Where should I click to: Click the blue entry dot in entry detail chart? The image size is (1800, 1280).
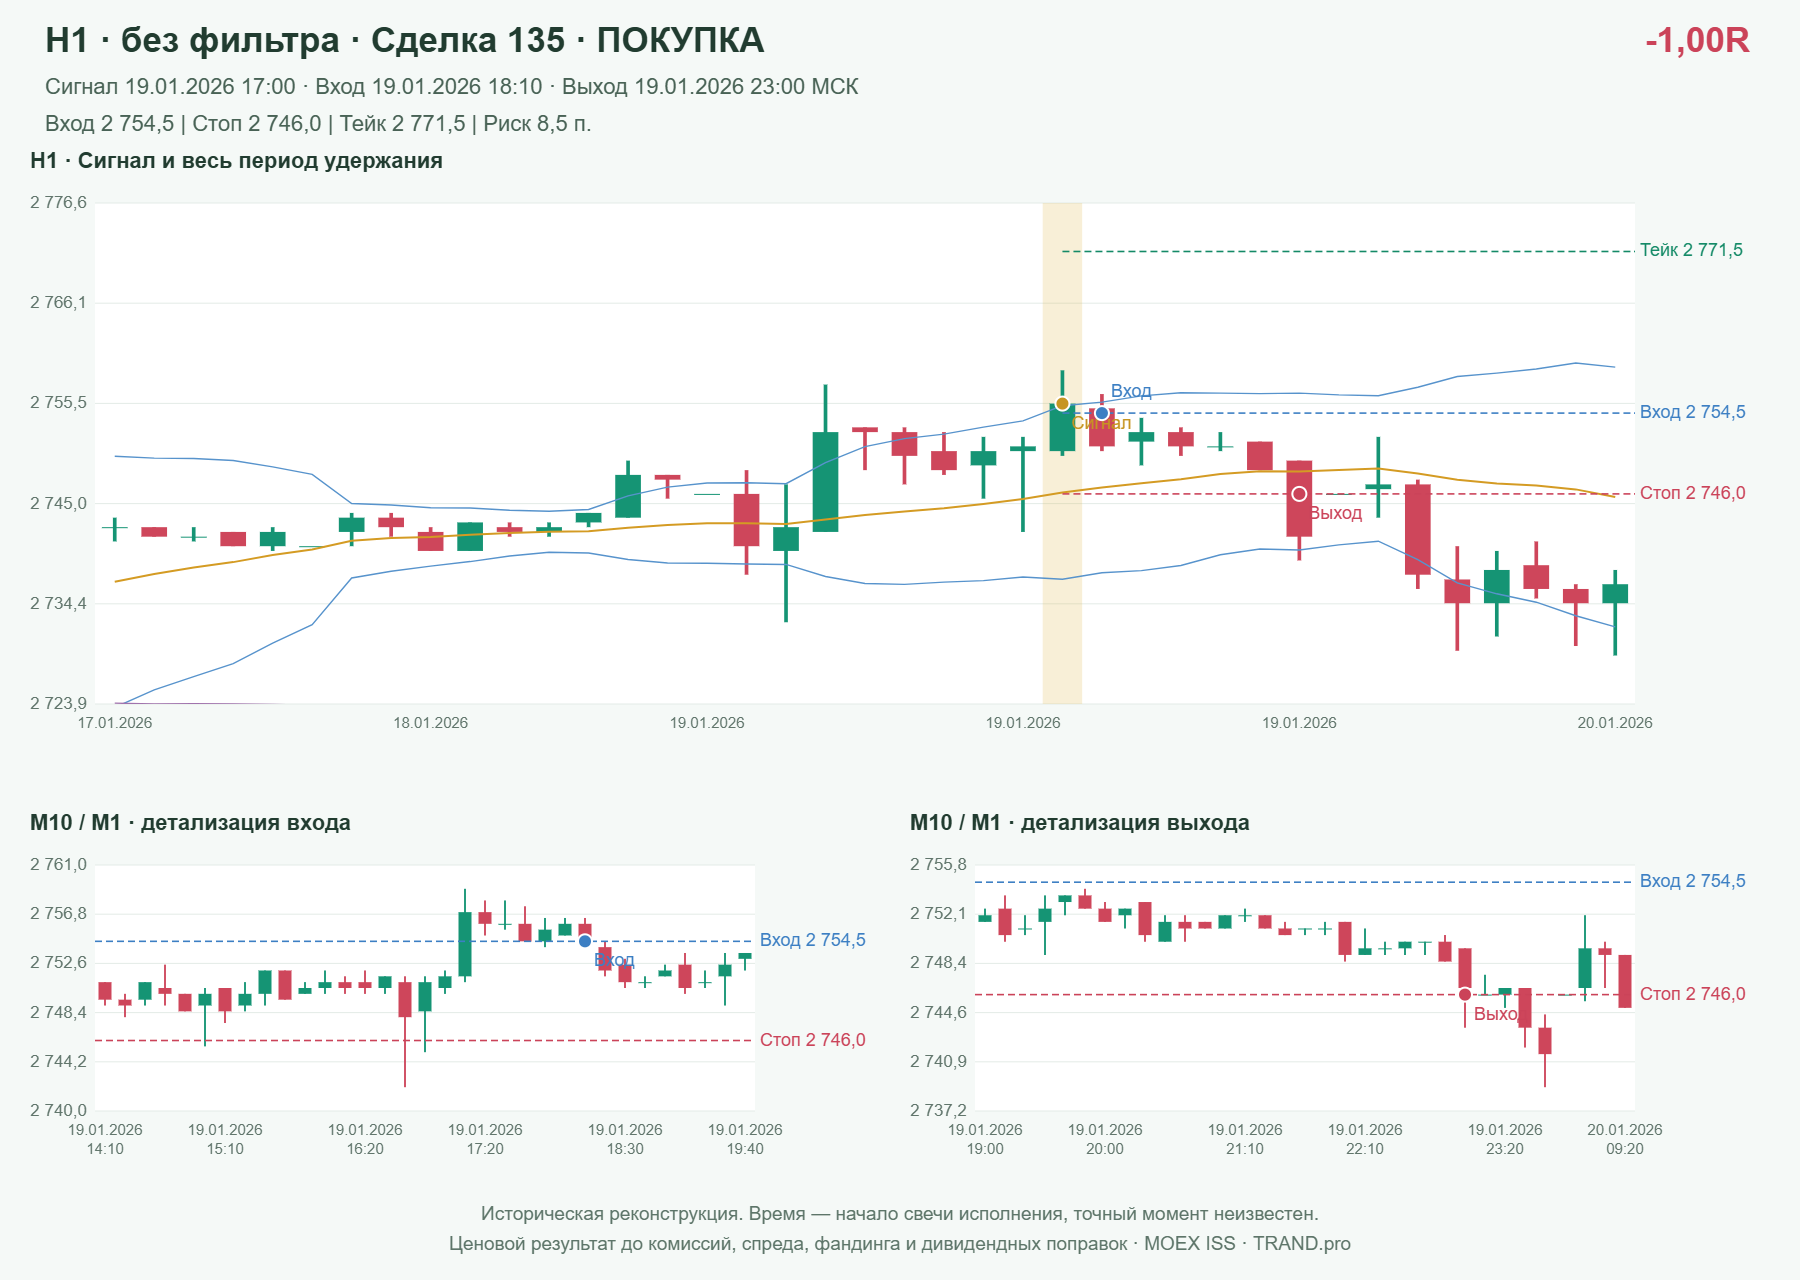click(585, 941)
